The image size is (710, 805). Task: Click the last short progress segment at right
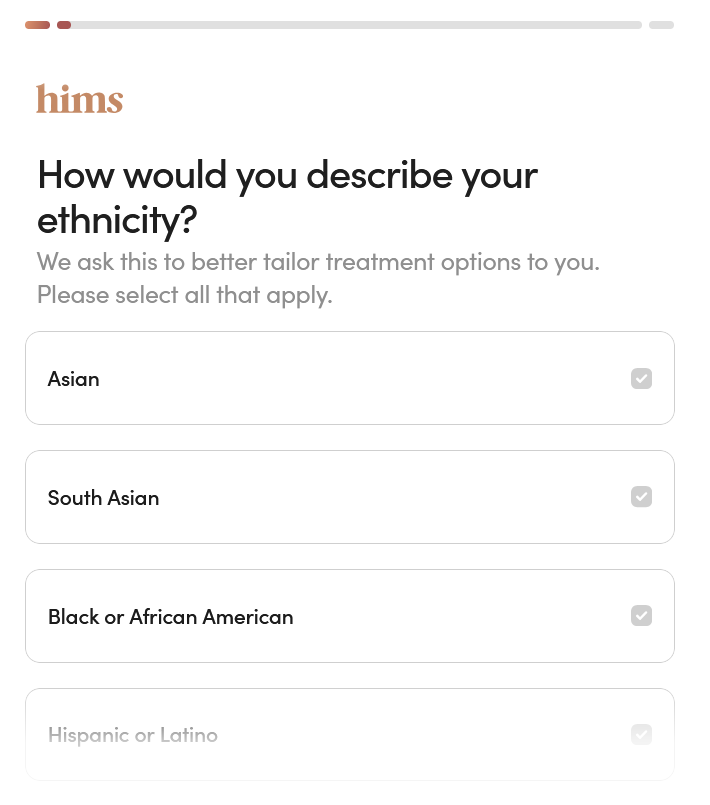[x=661, y=25]
